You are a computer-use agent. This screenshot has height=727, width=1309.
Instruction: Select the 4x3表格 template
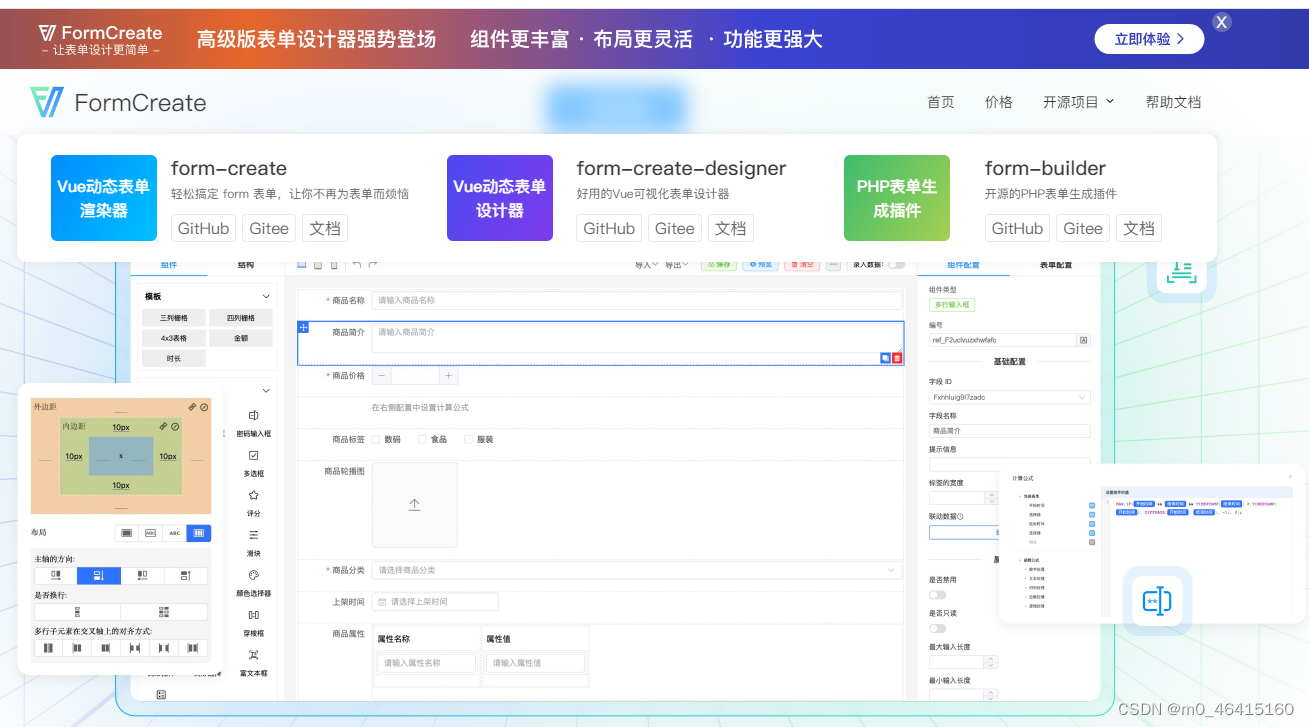coord(173,338)
